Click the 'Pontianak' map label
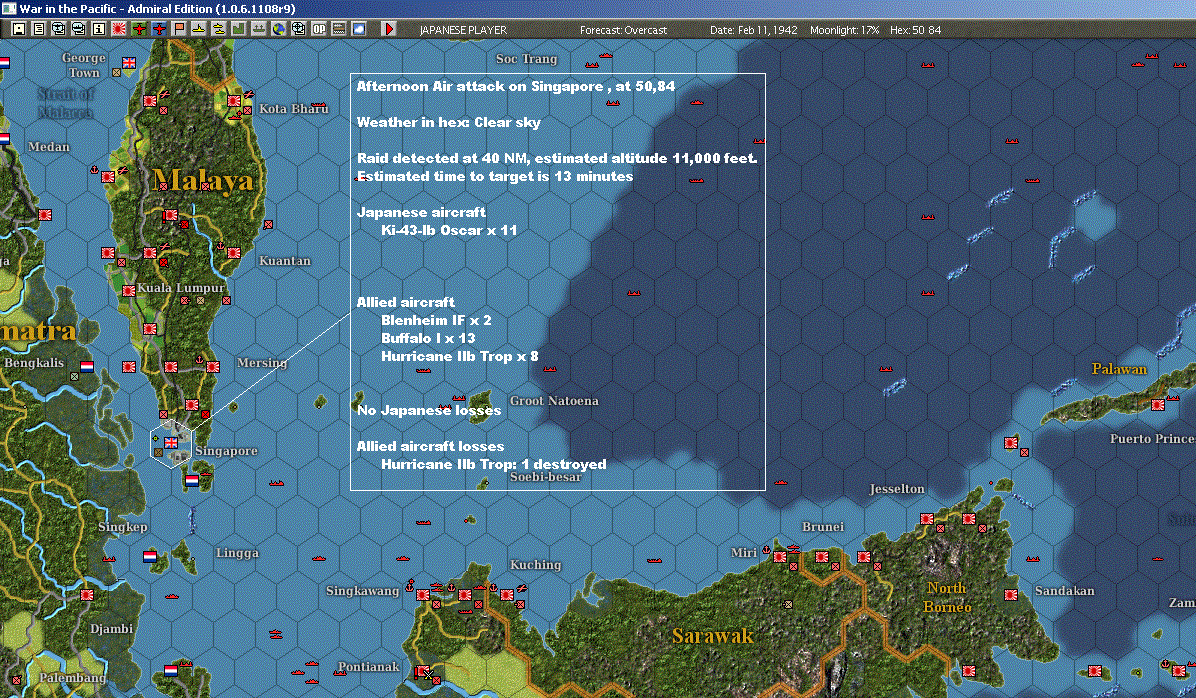This screenshot has height=698, width=1196. coord(368,666)
